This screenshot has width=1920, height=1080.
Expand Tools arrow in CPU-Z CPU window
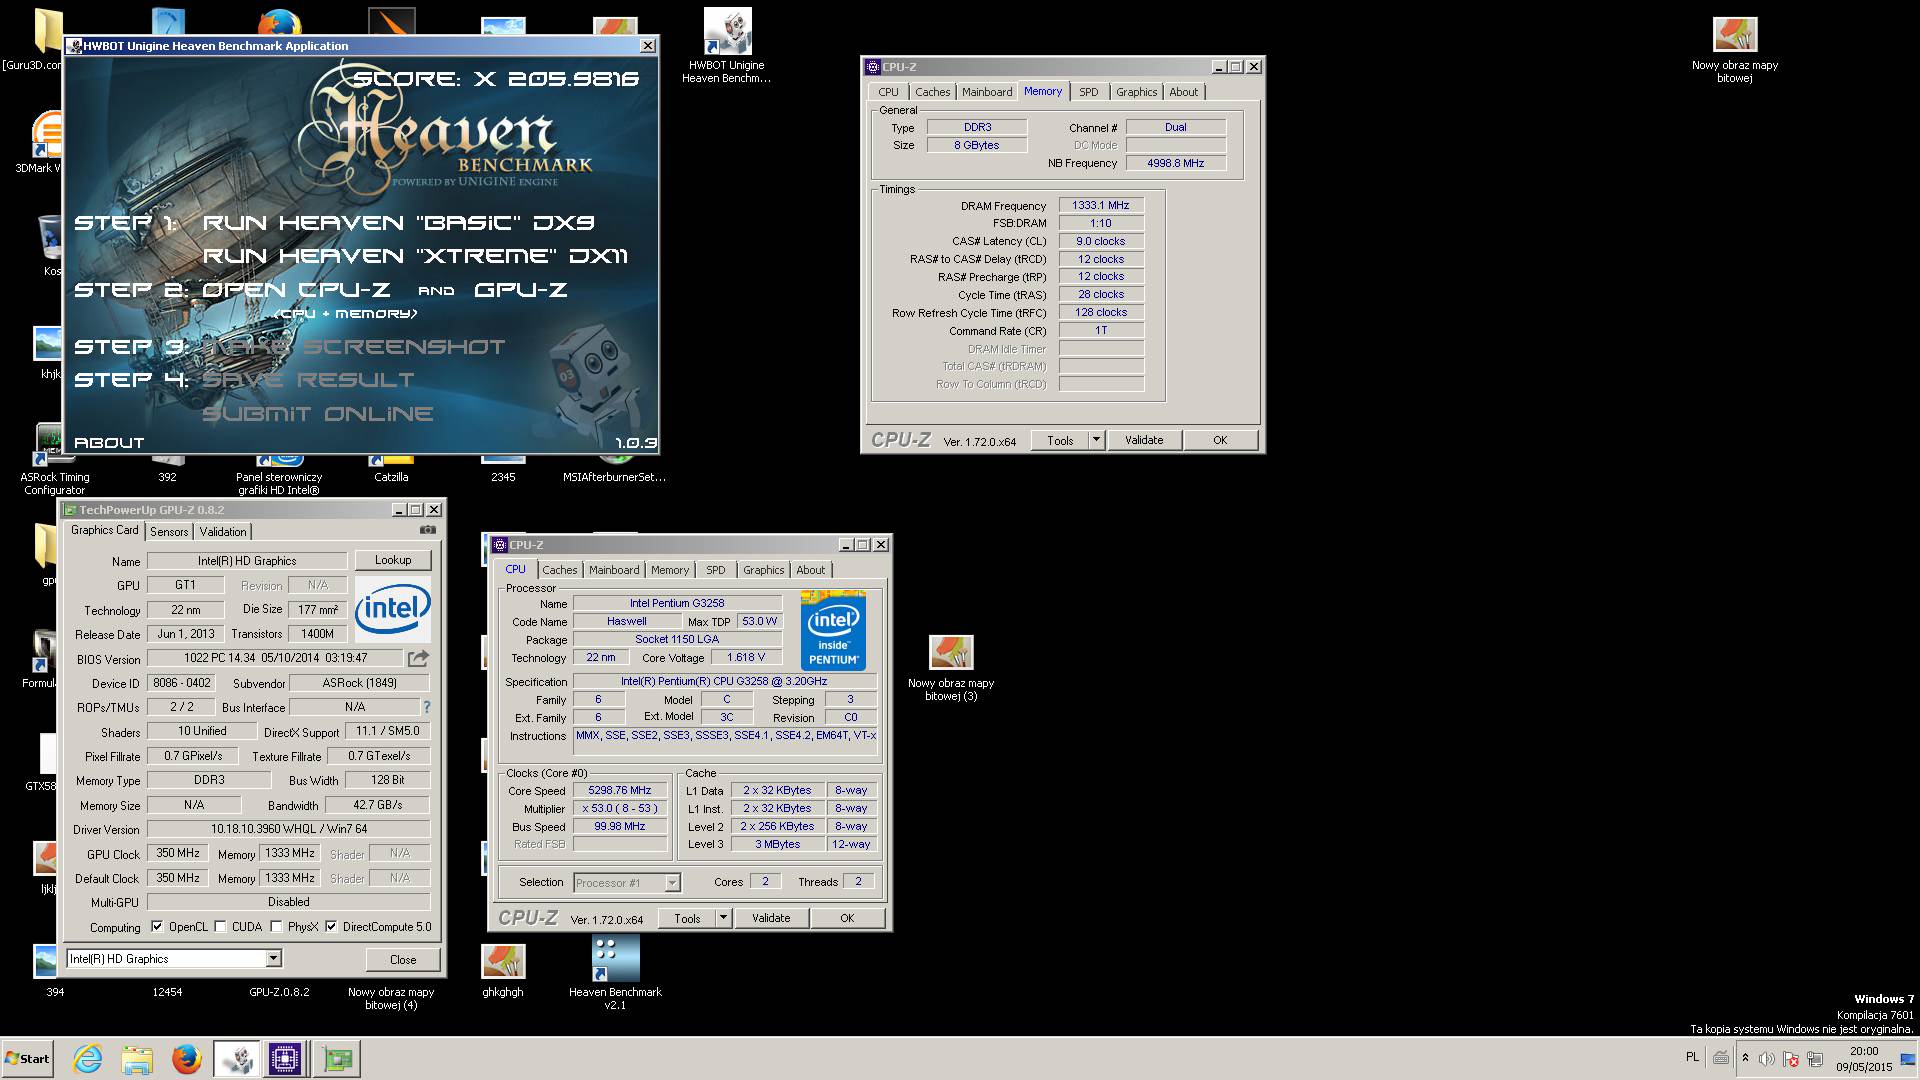(724, 918)
